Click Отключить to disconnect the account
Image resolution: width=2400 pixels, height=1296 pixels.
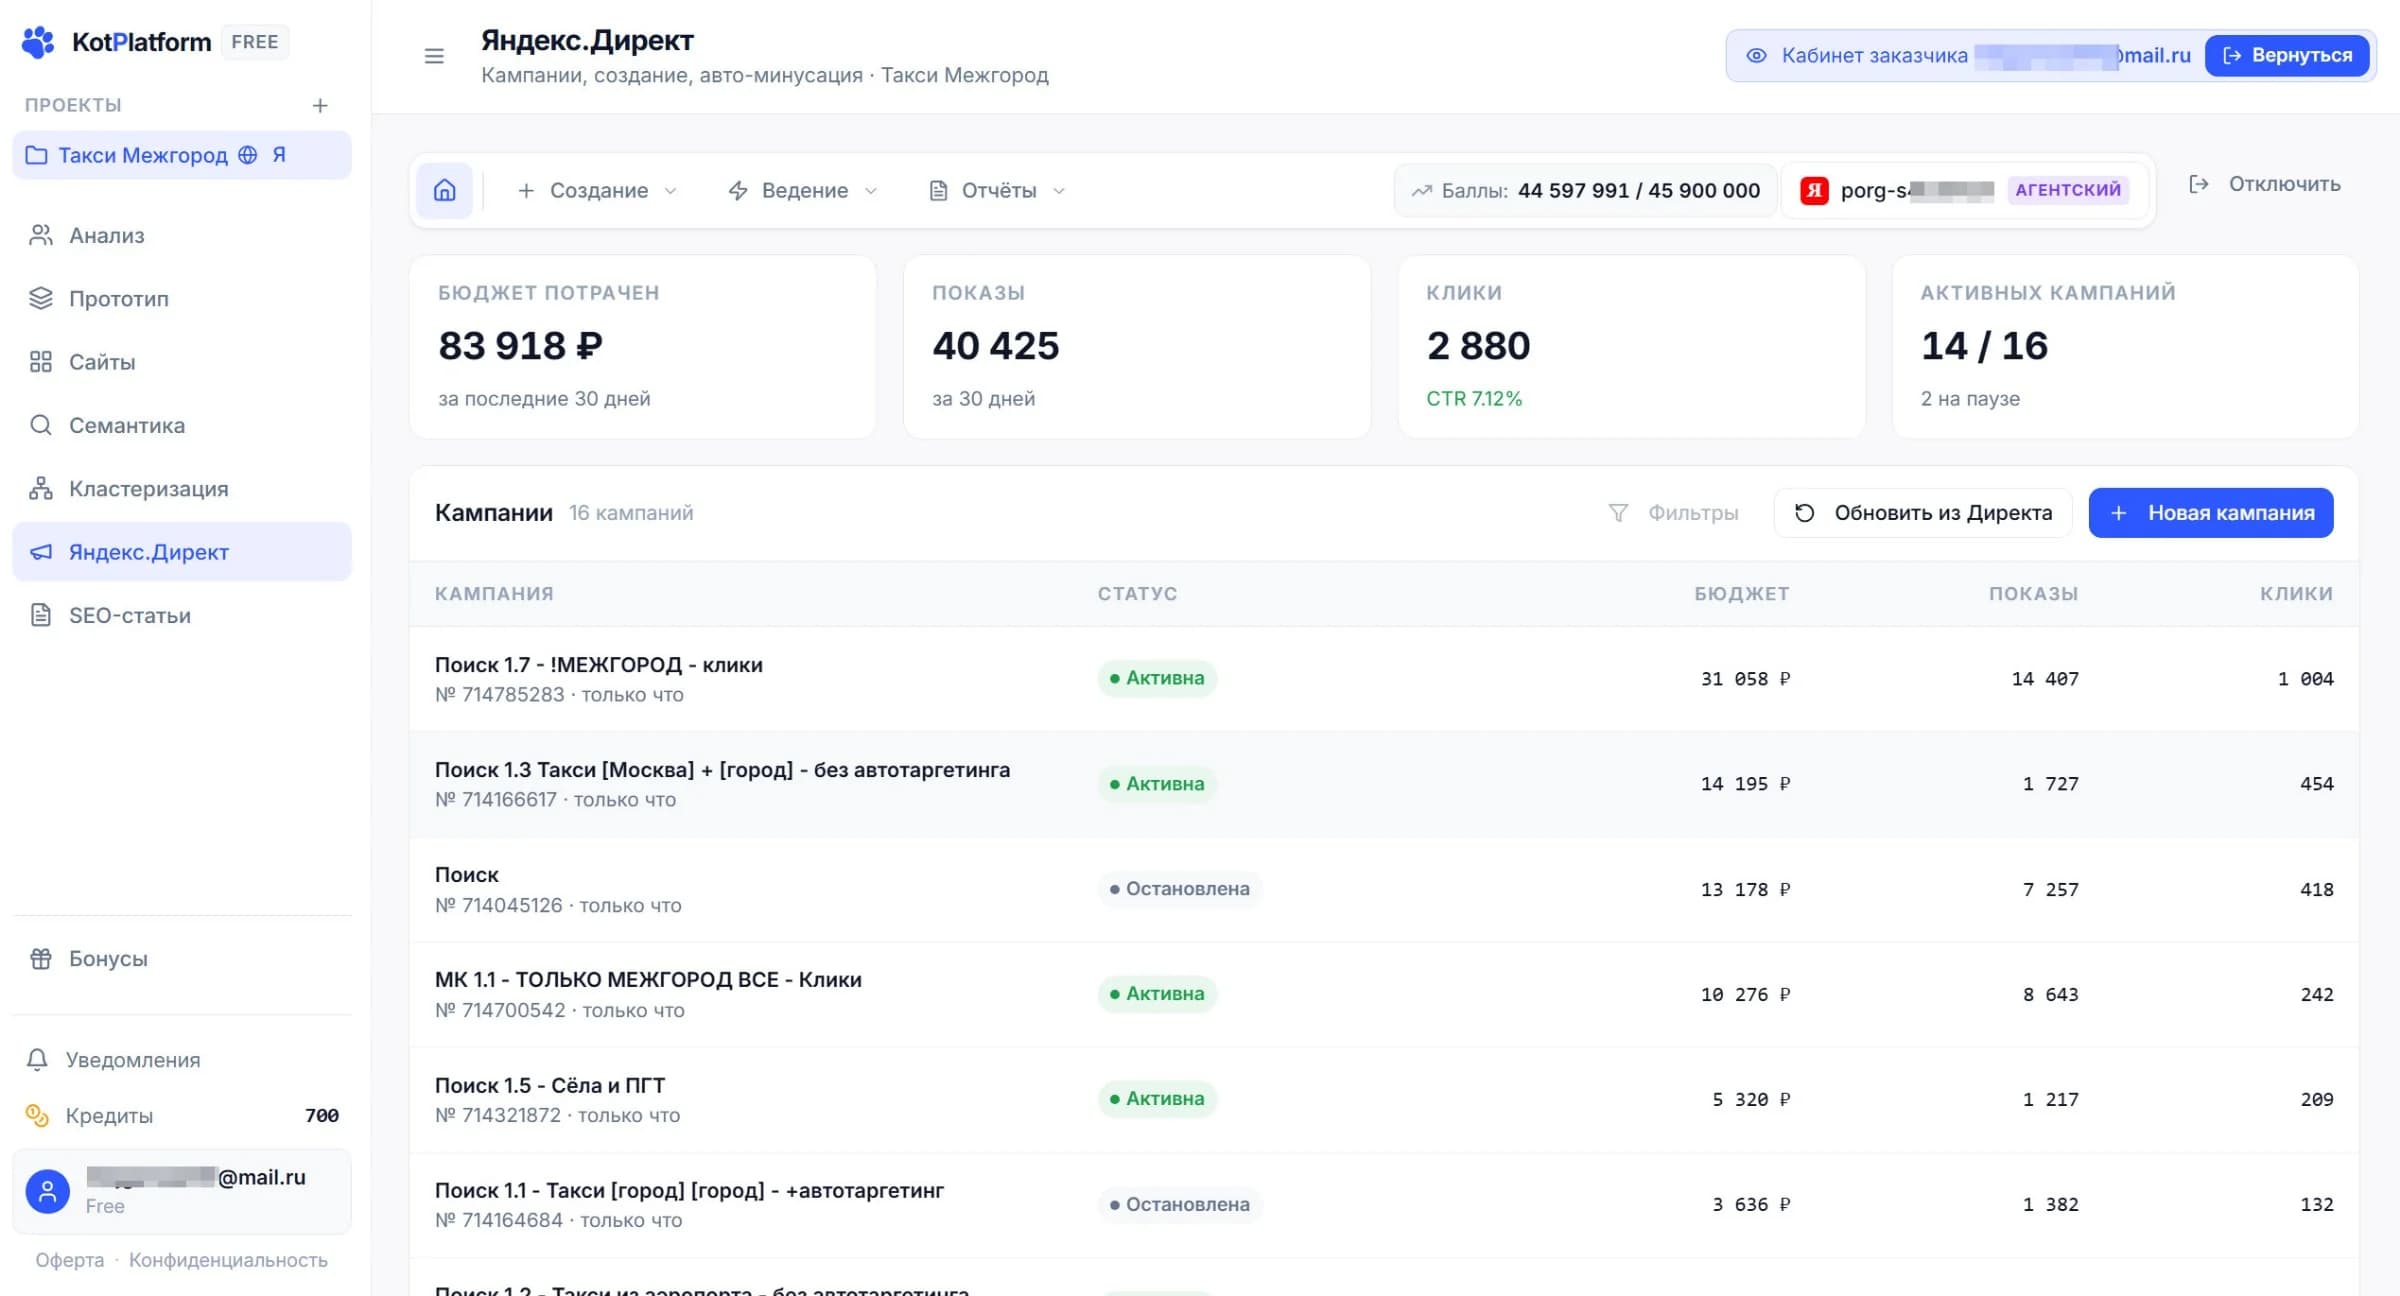coord(2265,184)
